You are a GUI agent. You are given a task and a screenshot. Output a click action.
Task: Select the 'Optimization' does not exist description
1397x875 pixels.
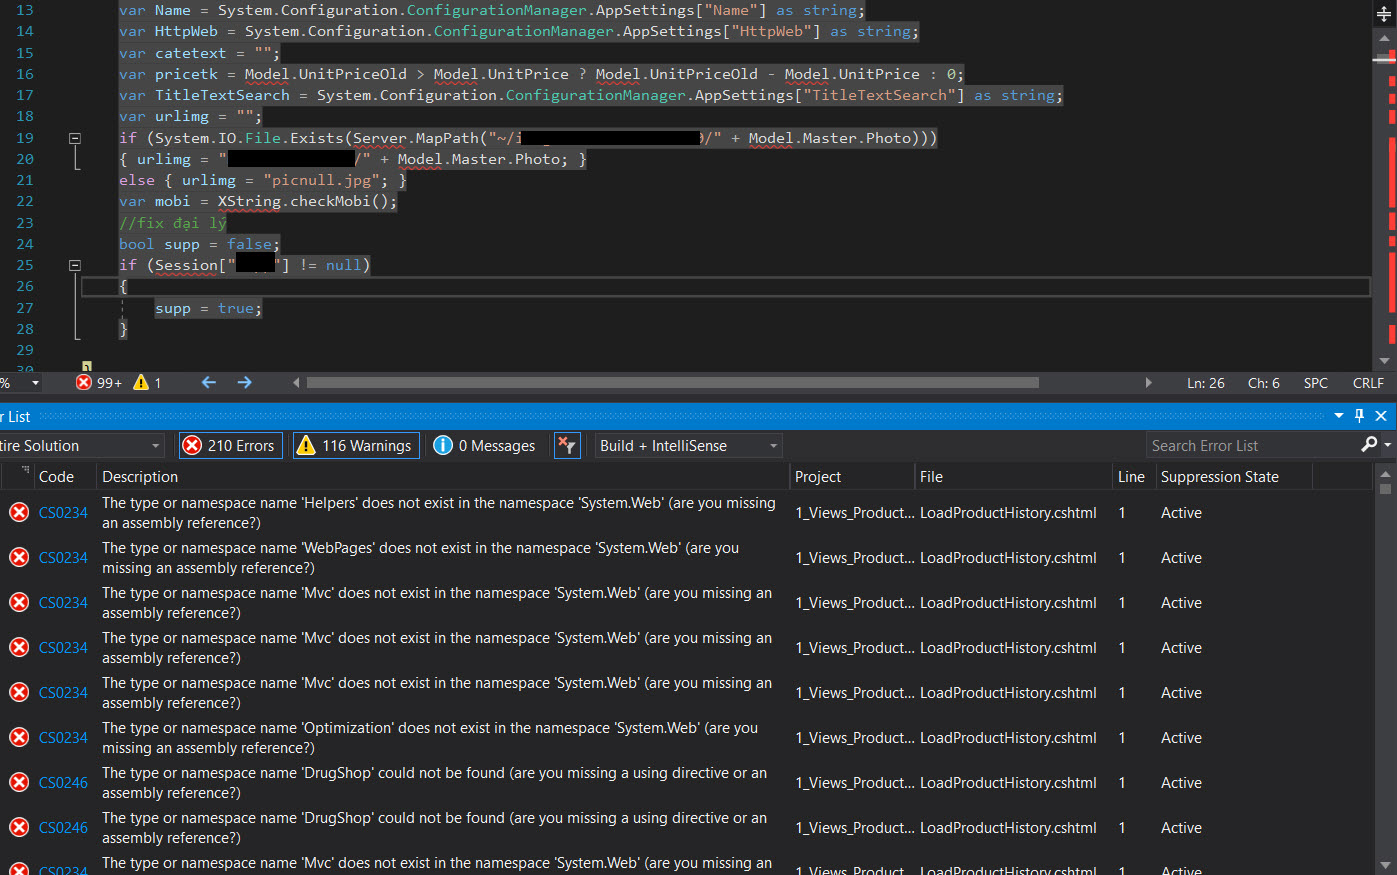tap(430, 738)
